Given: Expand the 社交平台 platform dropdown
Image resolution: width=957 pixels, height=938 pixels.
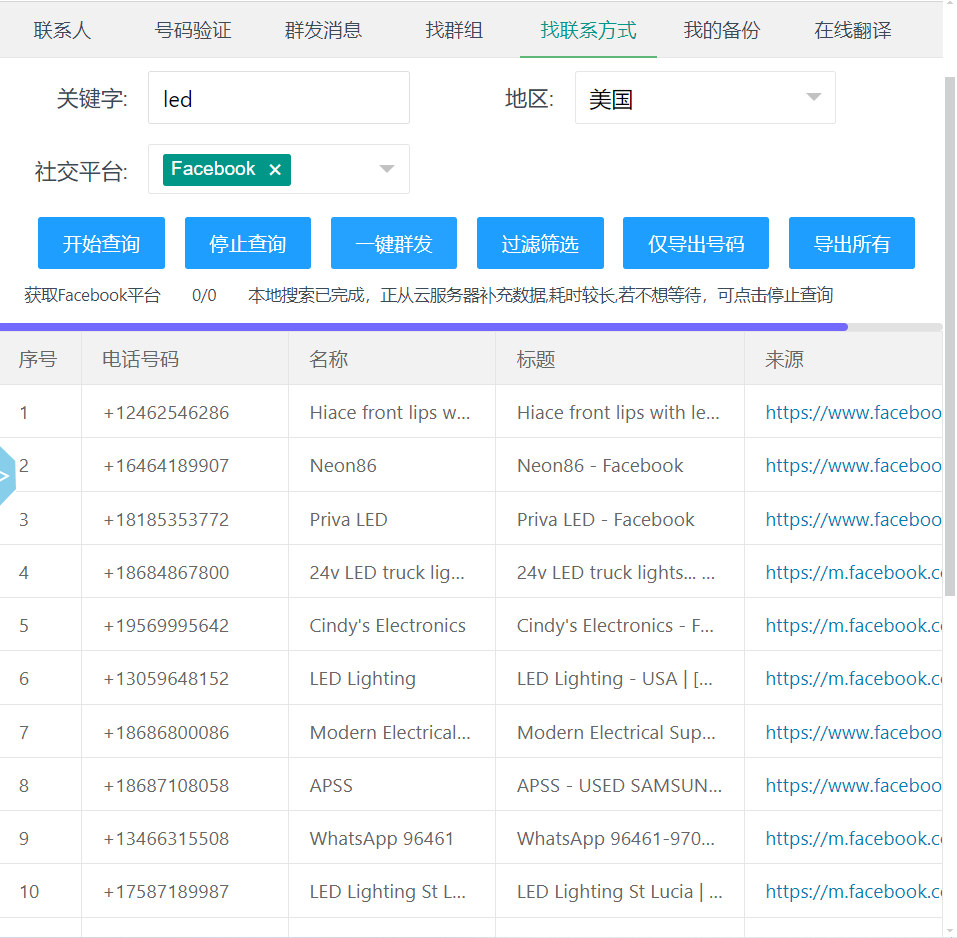Looking at the screenshot, I should click(x=387, y=169).
